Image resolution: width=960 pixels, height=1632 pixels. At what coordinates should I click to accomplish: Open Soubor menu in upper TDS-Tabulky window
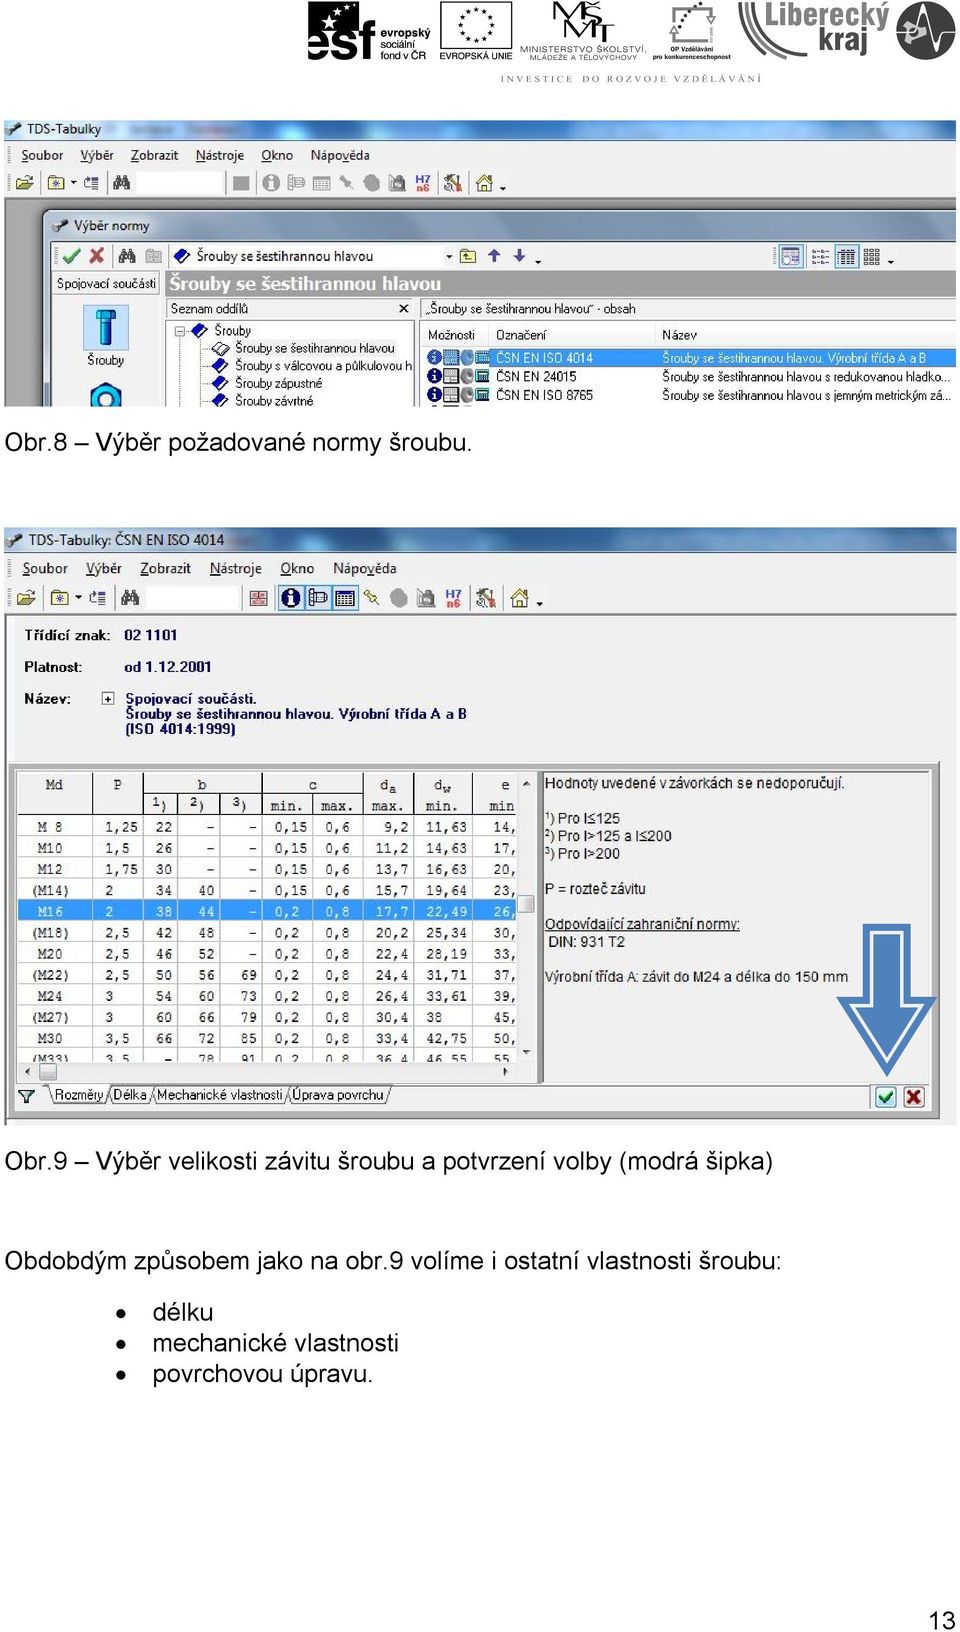coord(42,155)
